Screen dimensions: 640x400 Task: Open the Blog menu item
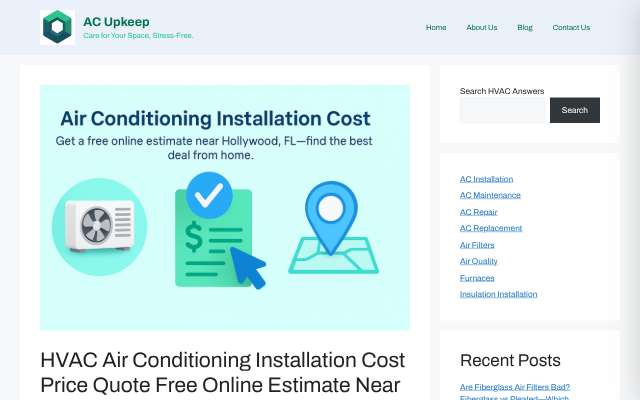(x=525, y=27)
